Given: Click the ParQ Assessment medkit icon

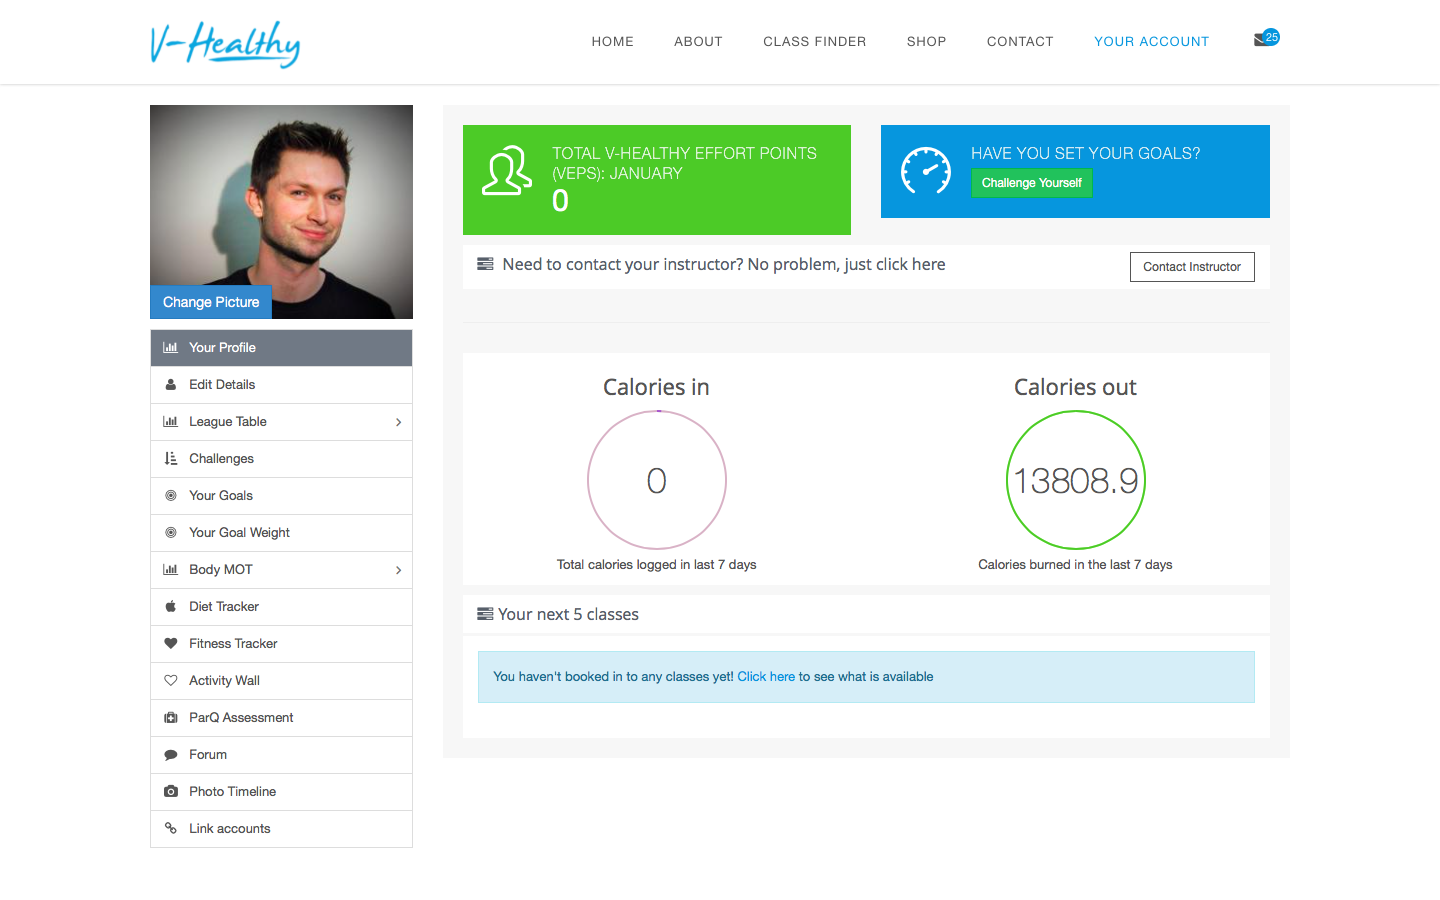Looking at the screenshot, I should [171, 718].
